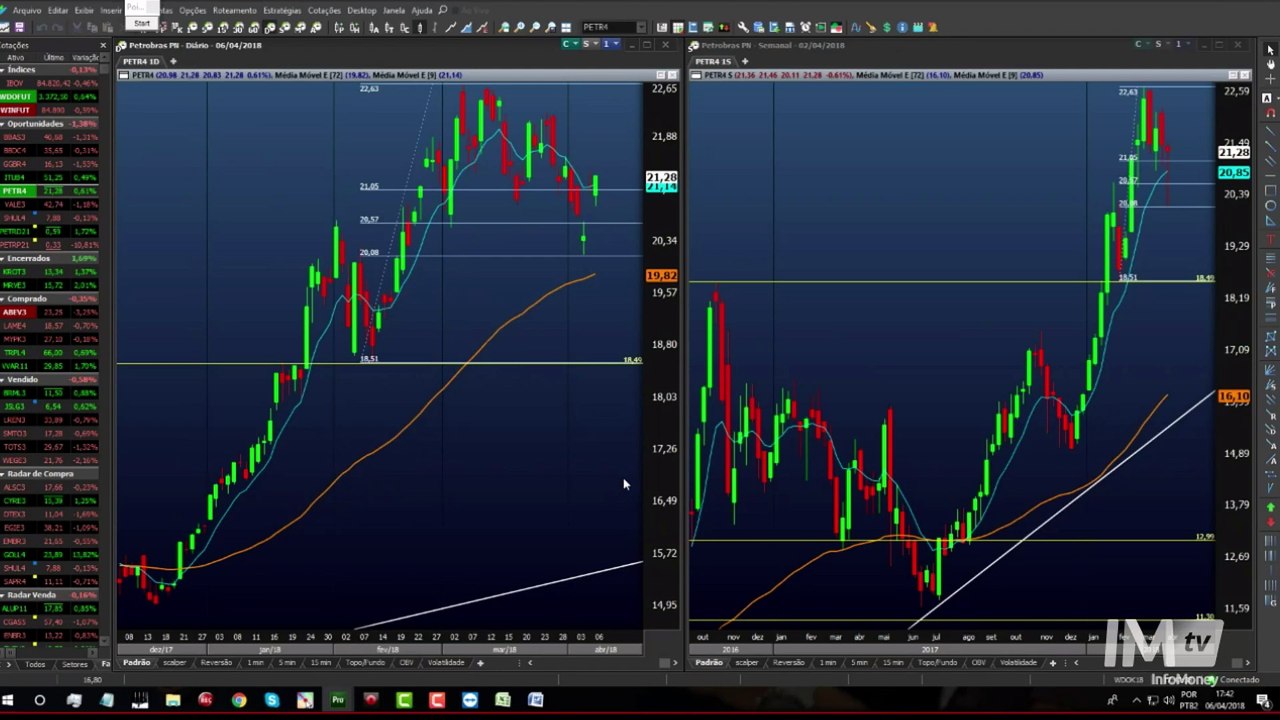Open the S dropdown on weekly chart
The height and width of the screenshot is (720, 1280).
tap(1162, 44)
